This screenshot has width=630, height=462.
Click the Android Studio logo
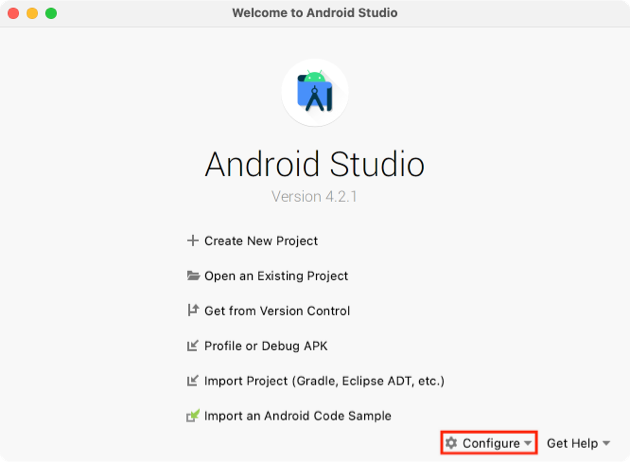coord(315,93)
